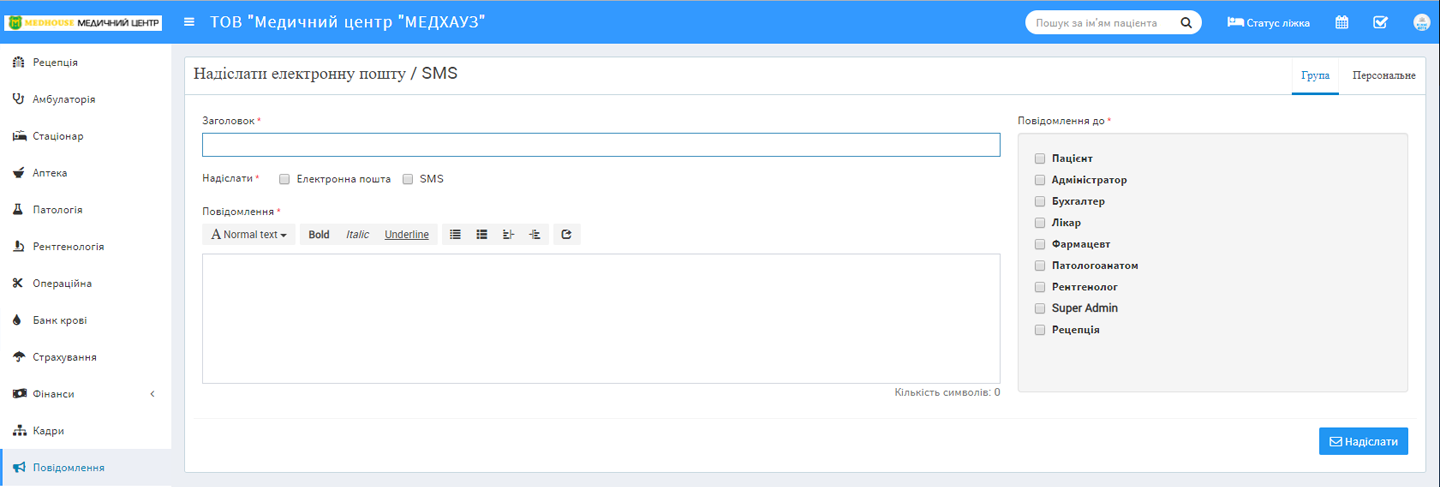Open Рецепція in the sidebar
The image size is (1440, 487).
86,62
